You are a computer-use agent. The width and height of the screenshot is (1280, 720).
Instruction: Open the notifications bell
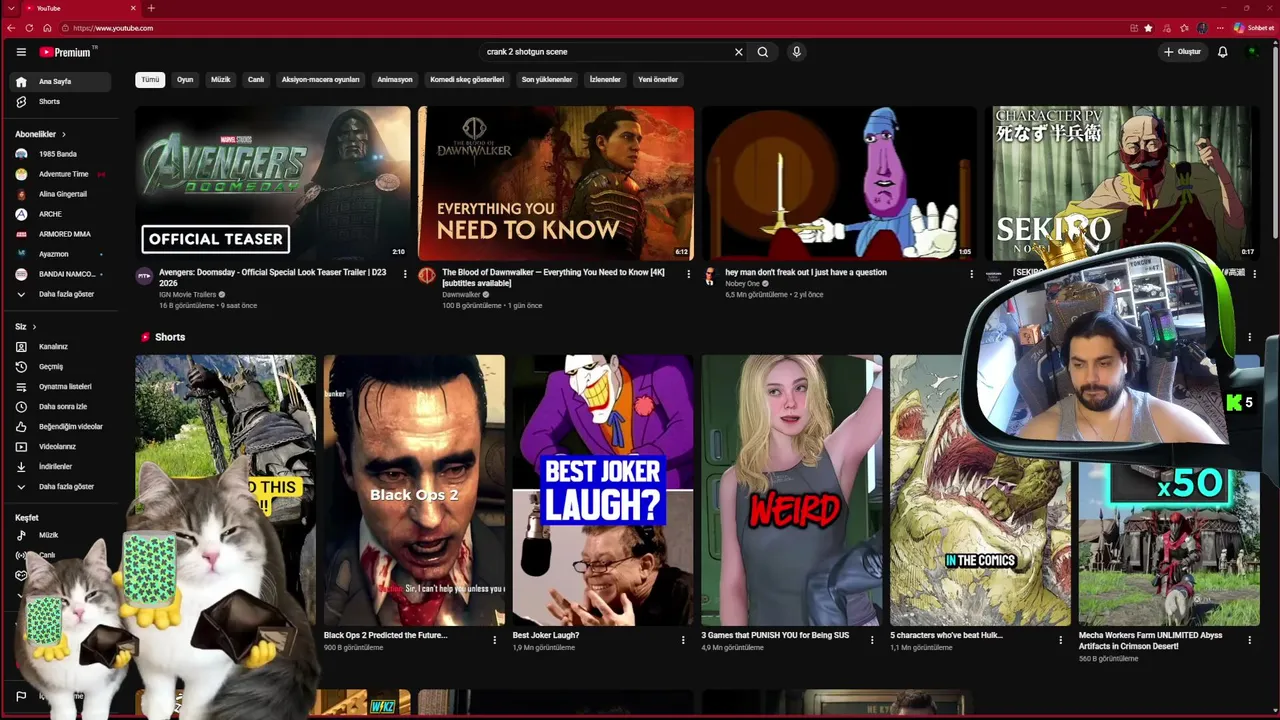pos(1222,52)
